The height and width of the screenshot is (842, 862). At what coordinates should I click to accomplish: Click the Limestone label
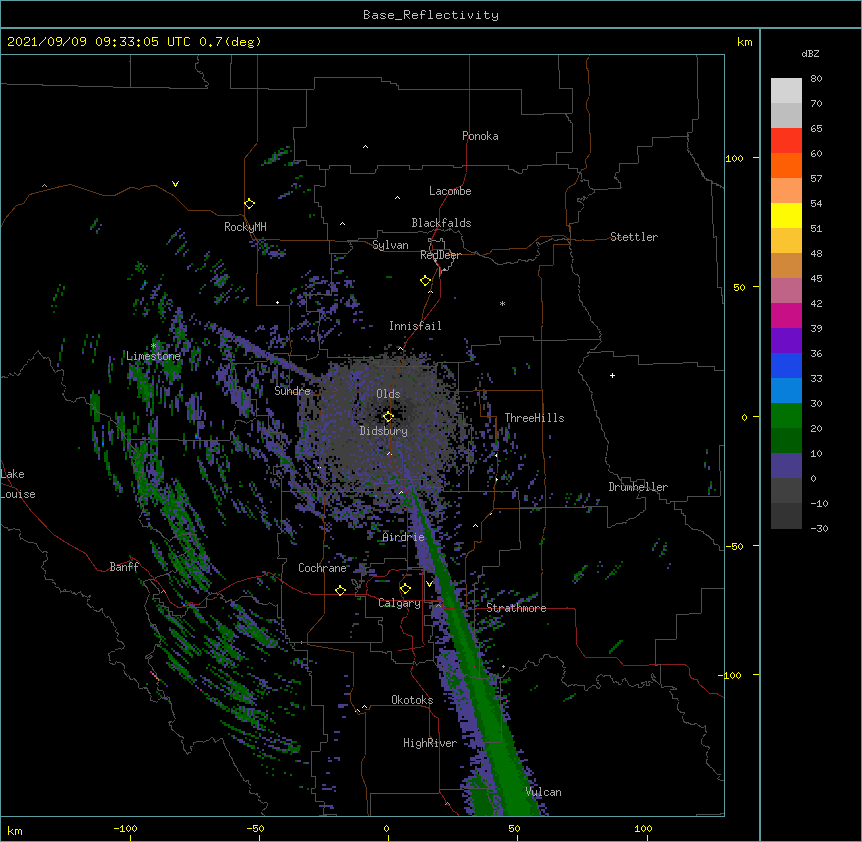pos(153,356)
